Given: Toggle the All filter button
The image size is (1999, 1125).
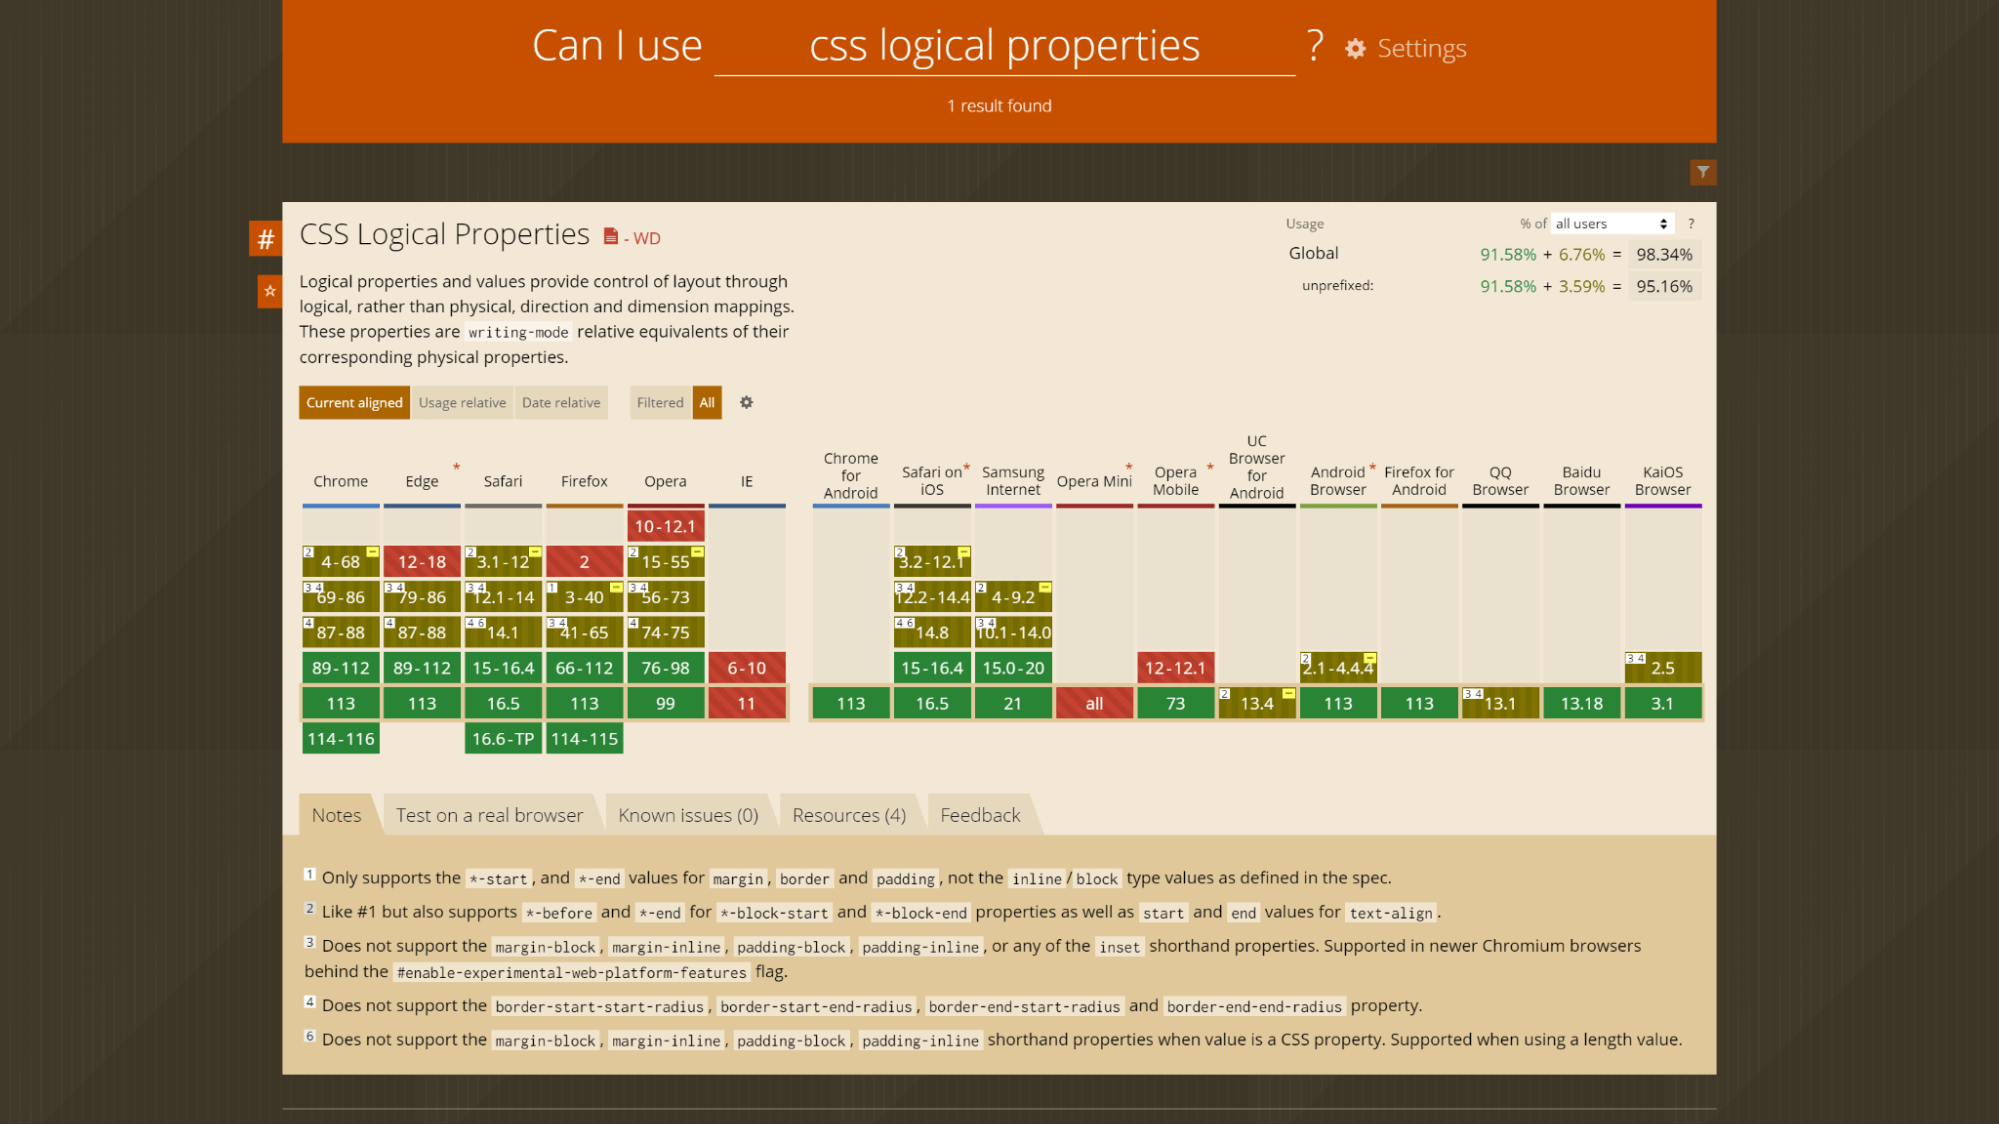Looking at the screenshot, I should coord(707,402).
